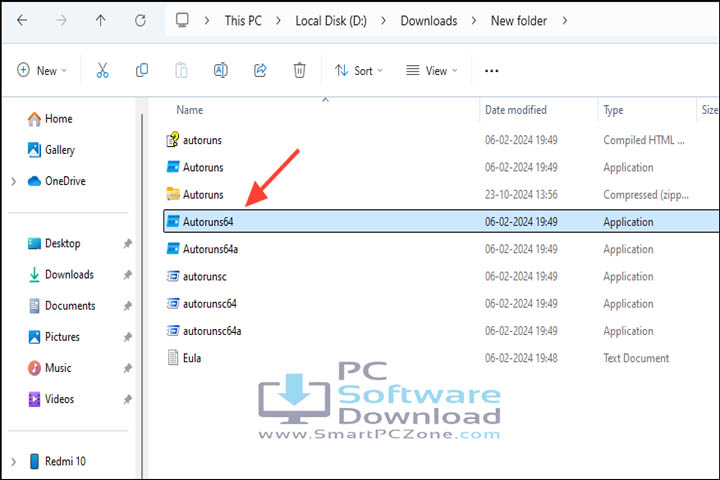Unpin Desktop using its pin icon

tap(128, 244)
